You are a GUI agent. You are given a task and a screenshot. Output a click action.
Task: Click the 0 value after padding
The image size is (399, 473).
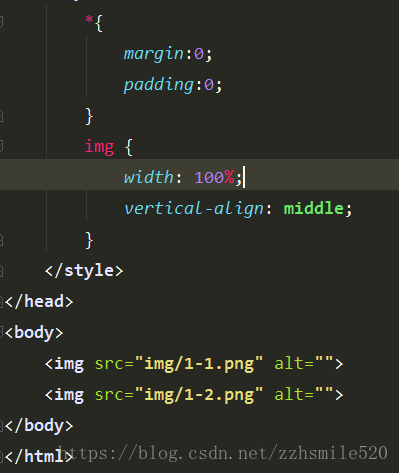[209, 85]
